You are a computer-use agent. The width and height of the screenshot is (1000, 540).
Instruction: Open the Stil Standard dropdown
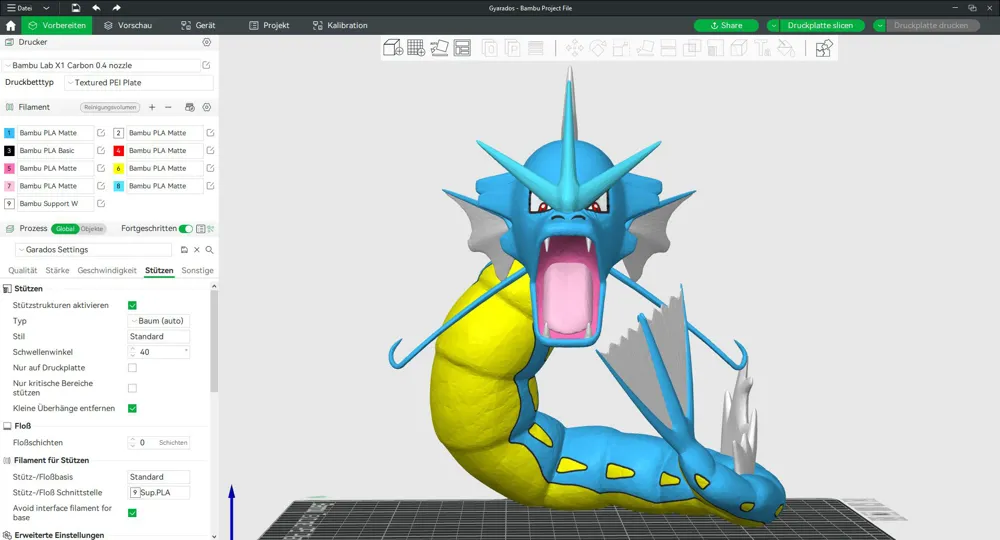click(159, 337)
